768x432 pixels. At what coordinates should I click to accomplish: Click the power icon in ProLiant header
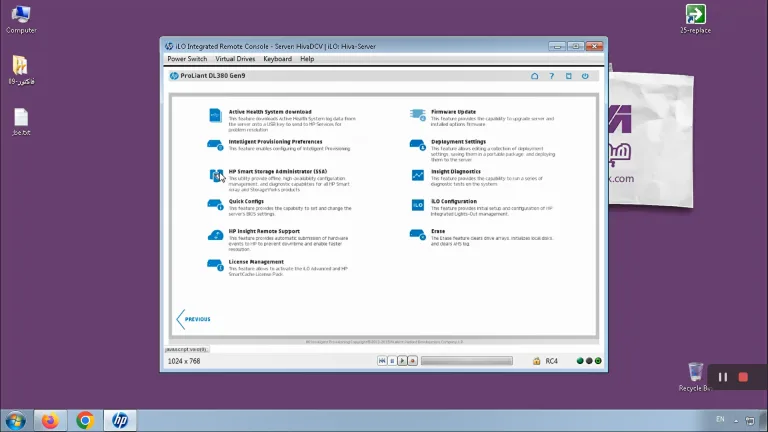coord(585,76)
